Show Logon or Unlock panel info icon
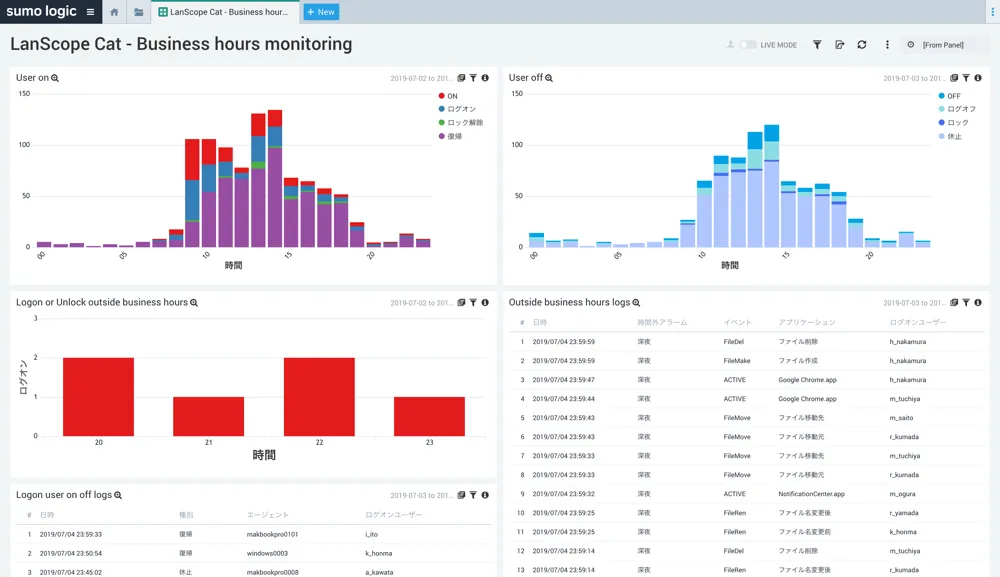Viewport: 1000px width, 577px height. coord(485,303)
